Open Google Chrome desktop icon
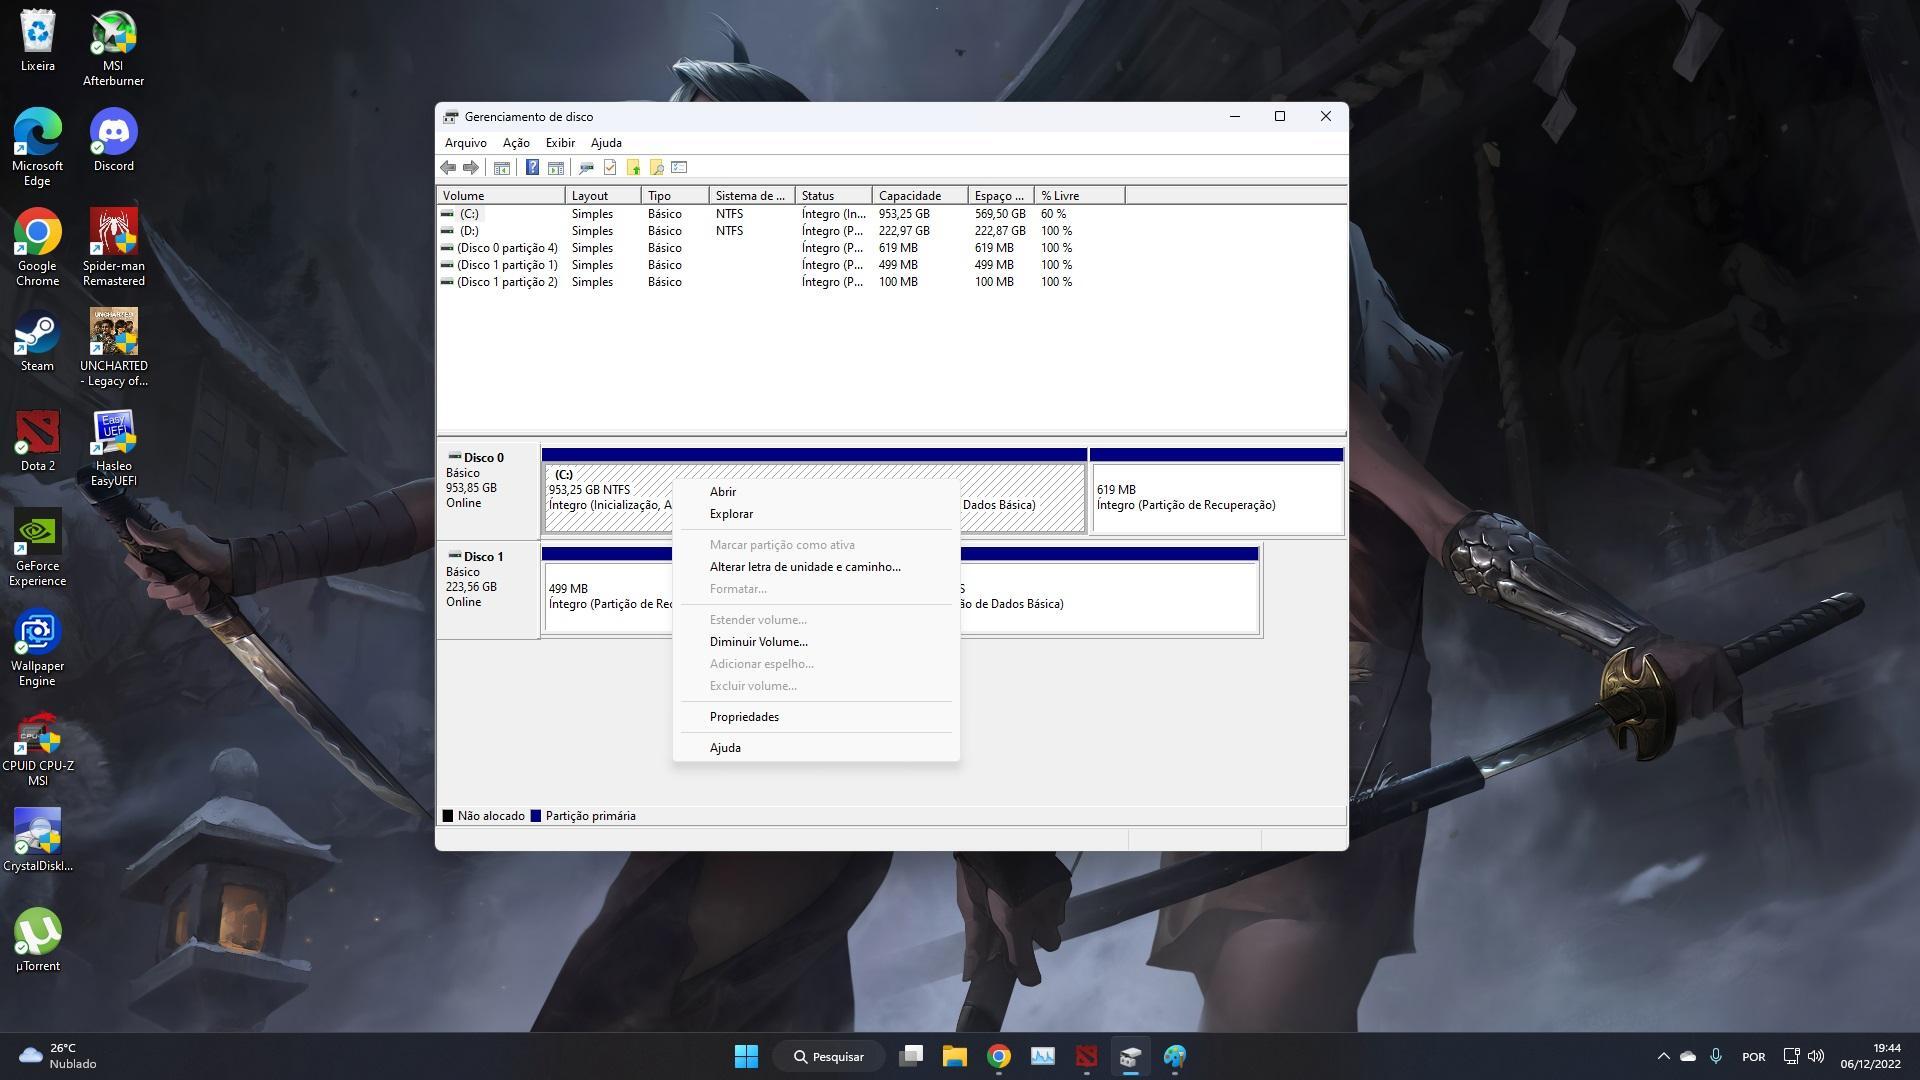 [x=37, y=248]
